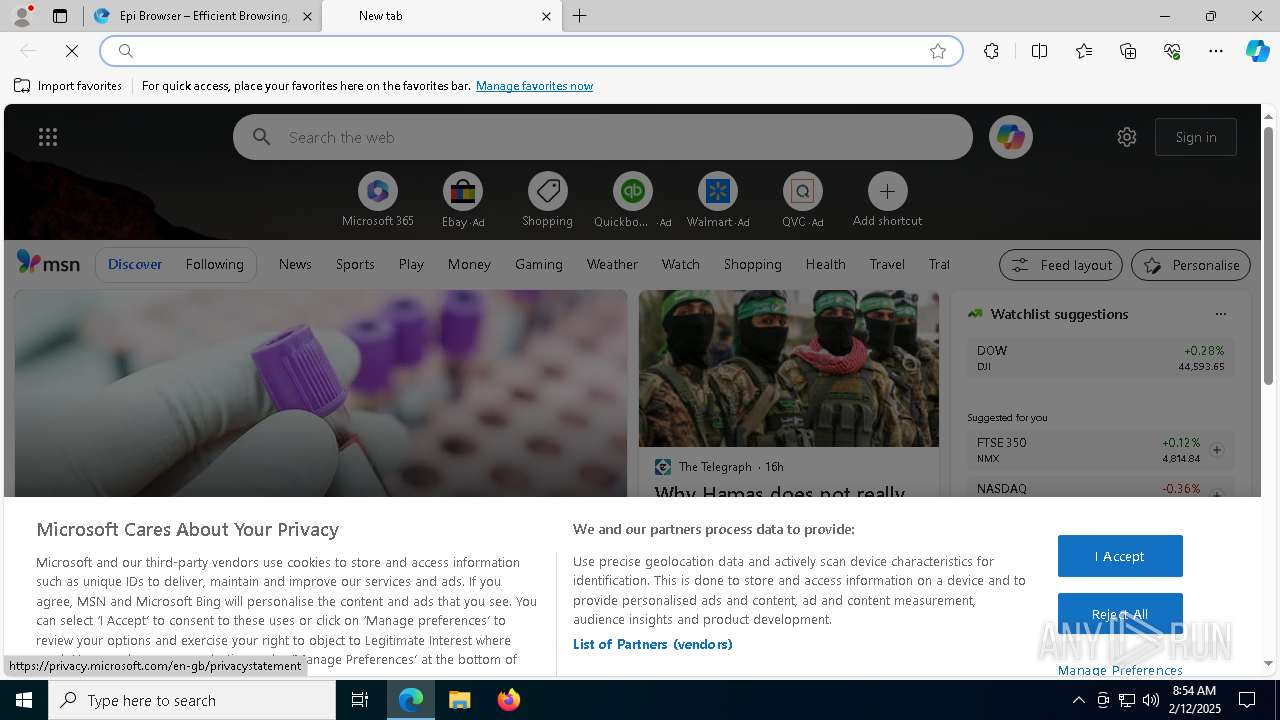Click the Sign in button
Image resolution: width=1280 pixels, height=720 pixels.
pyautogui.click(x=1196, y=137)
